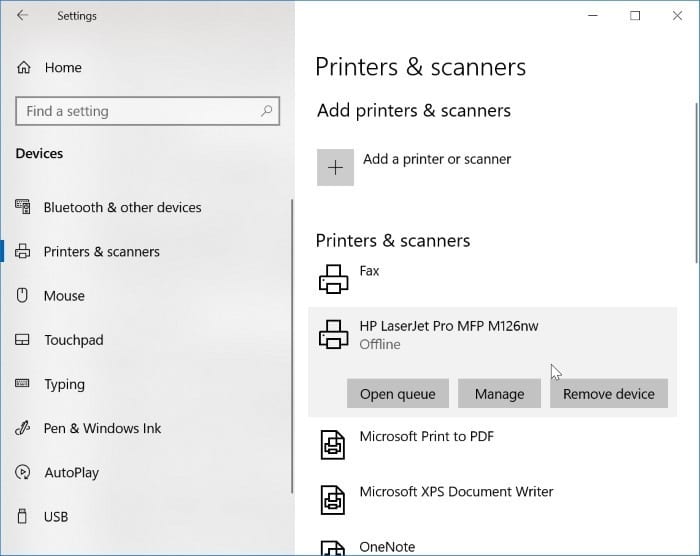Image resolution: width=700 pixels, height=556 pixels.
Task: Click the main page vertical scrollbar
Action: [x=696, y=183]
